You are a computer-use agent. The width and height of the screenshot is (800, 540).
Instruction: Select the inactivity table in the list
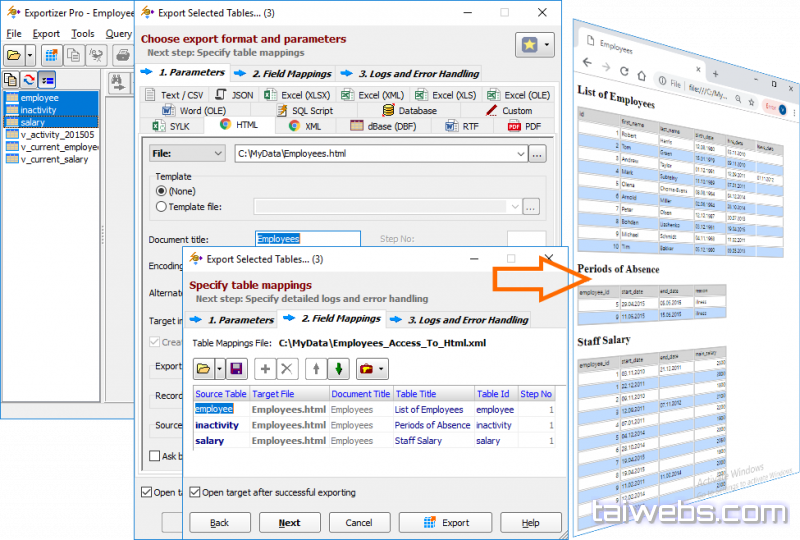[51, 110]
